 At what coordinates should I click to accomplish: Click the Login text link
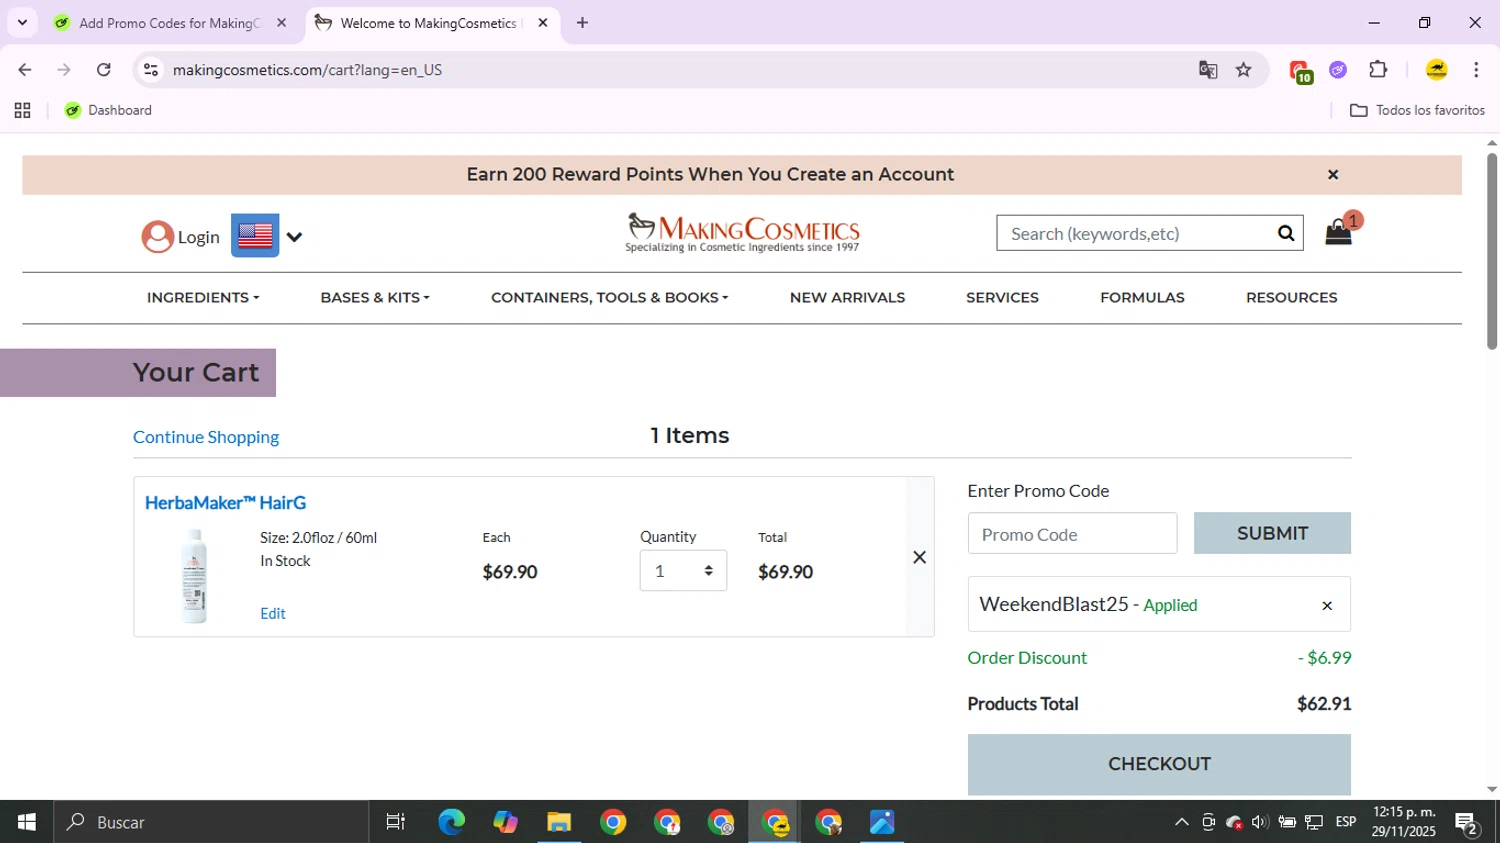coord(198,237)
